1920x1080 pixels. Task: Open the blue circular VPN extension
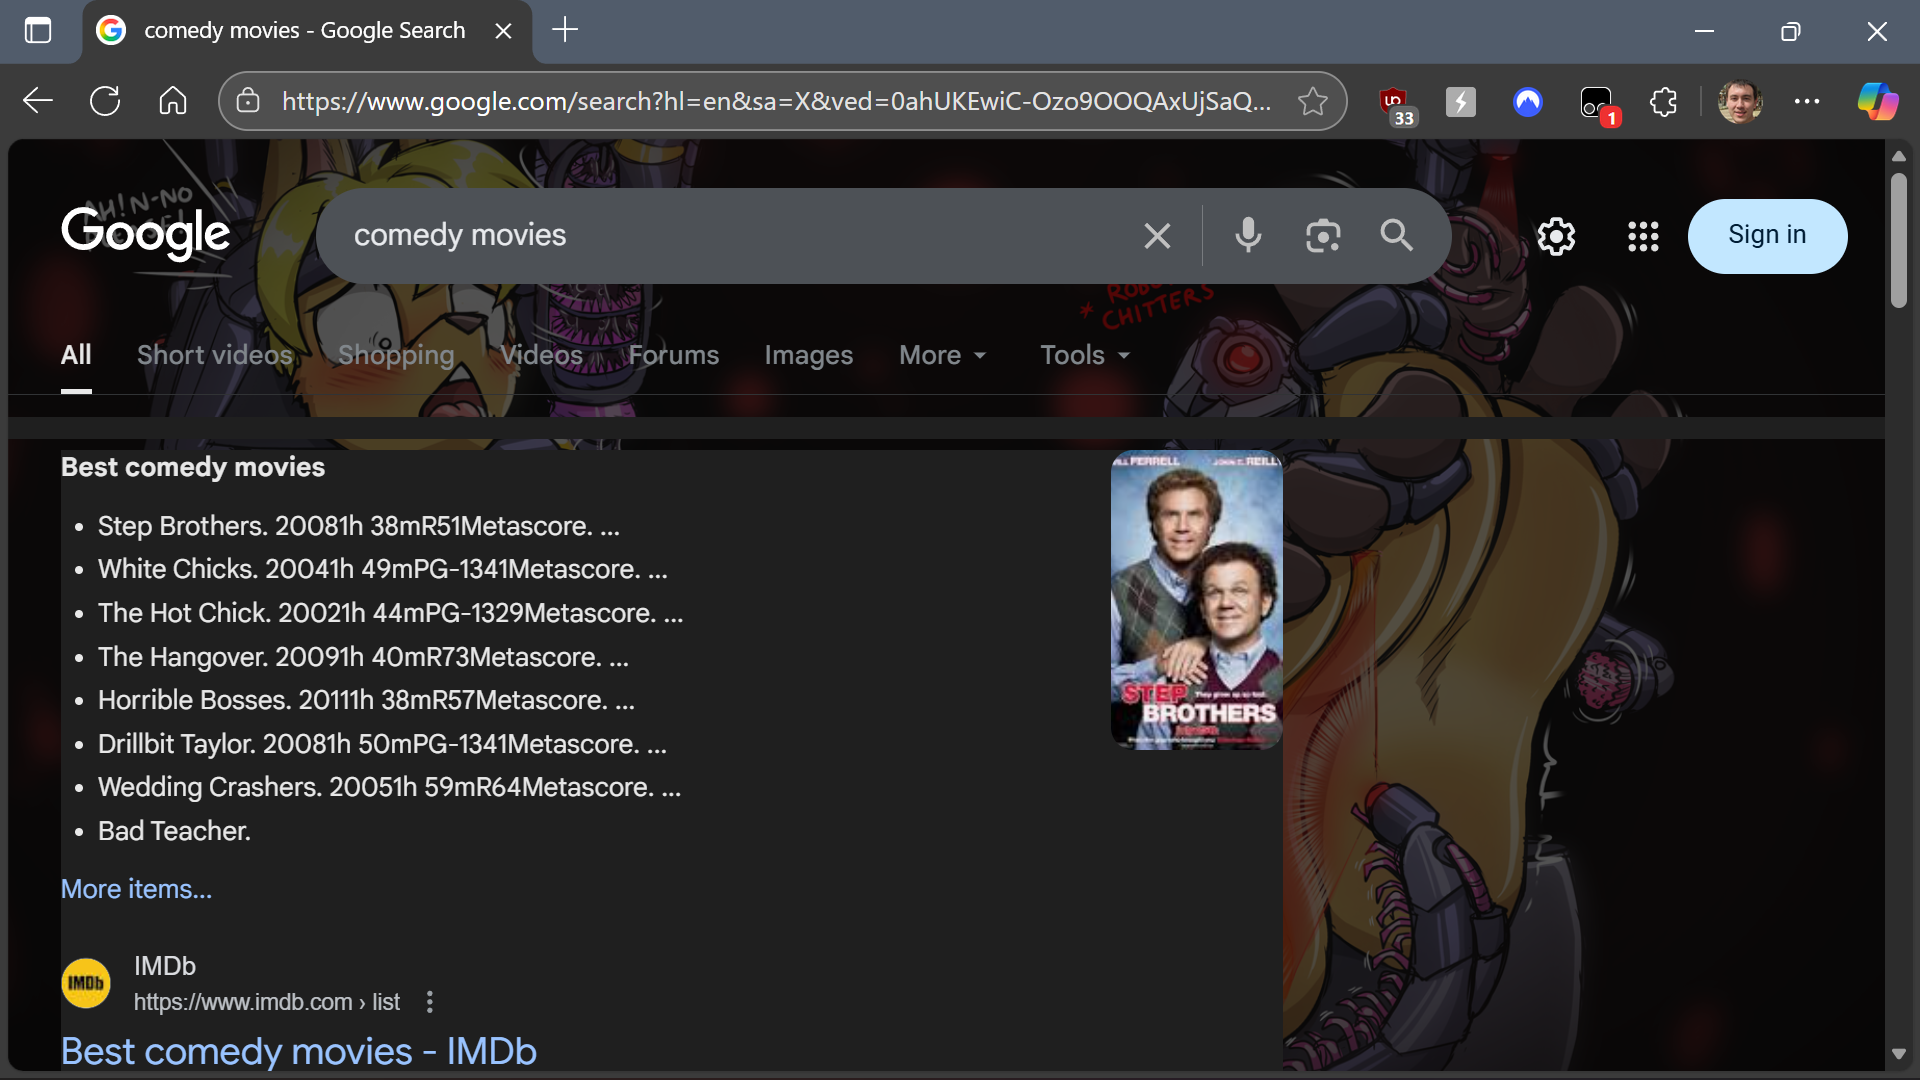1528,101
